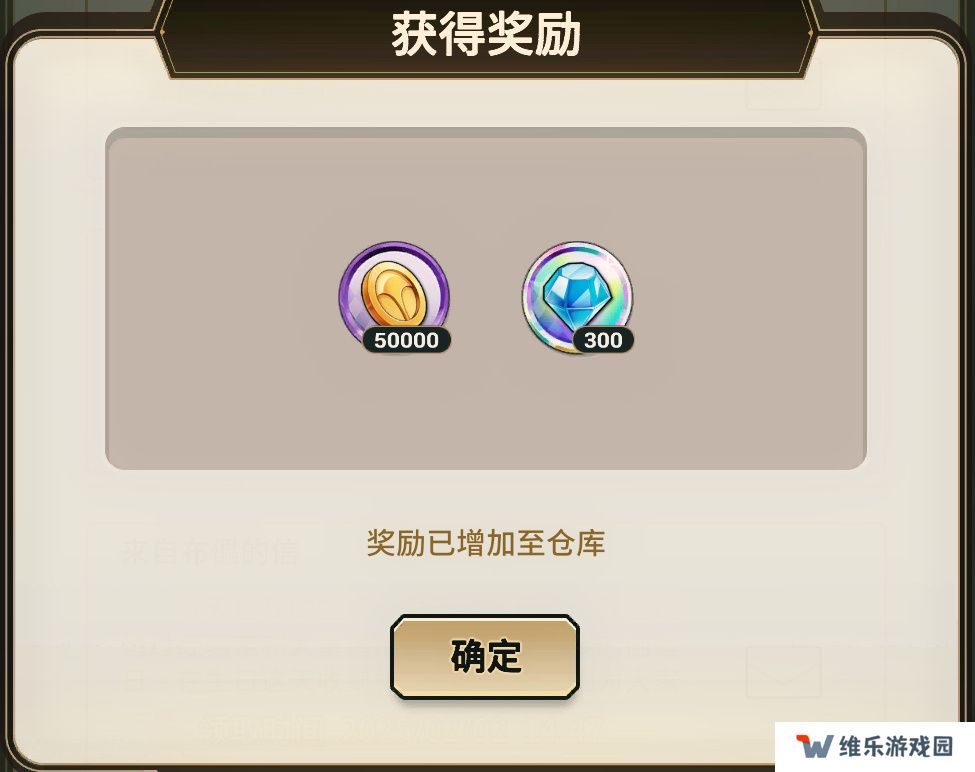The image size is (975, 772).
Task: Click empty gray reward panel left of coin
Action: click(x=222, y=298)
